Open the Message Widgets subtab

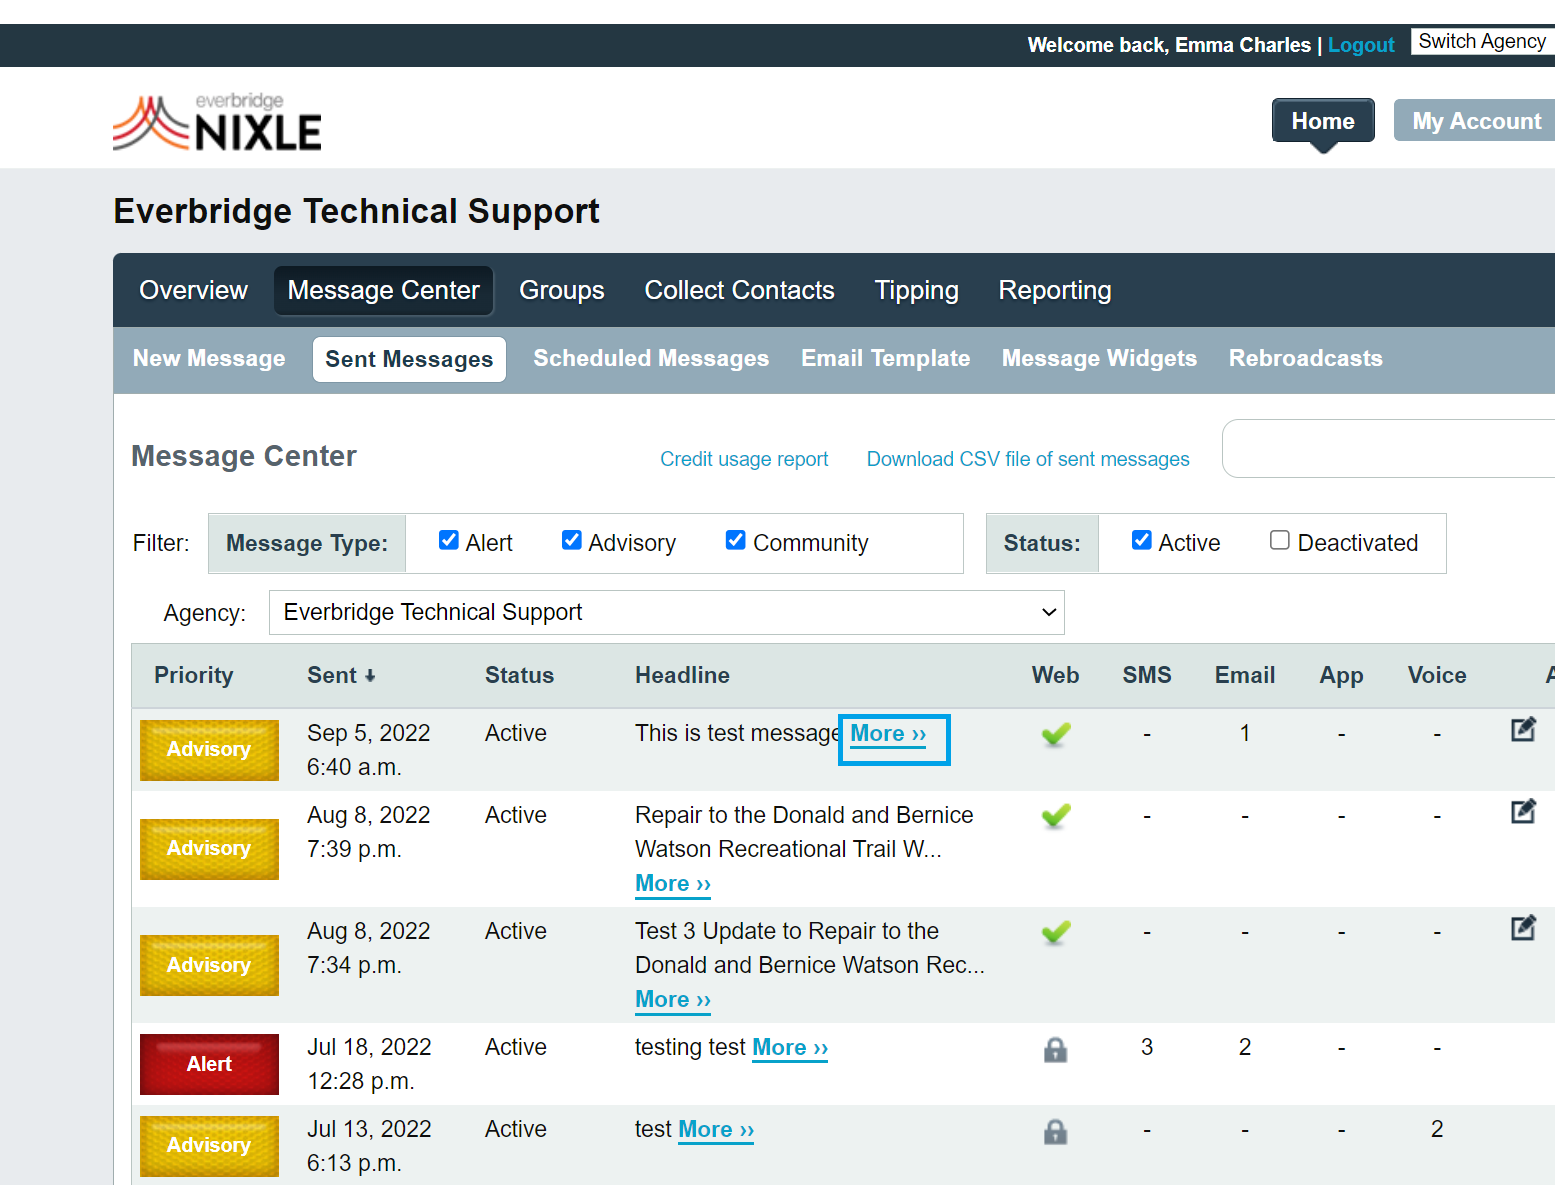click(x=1099, y=358)
